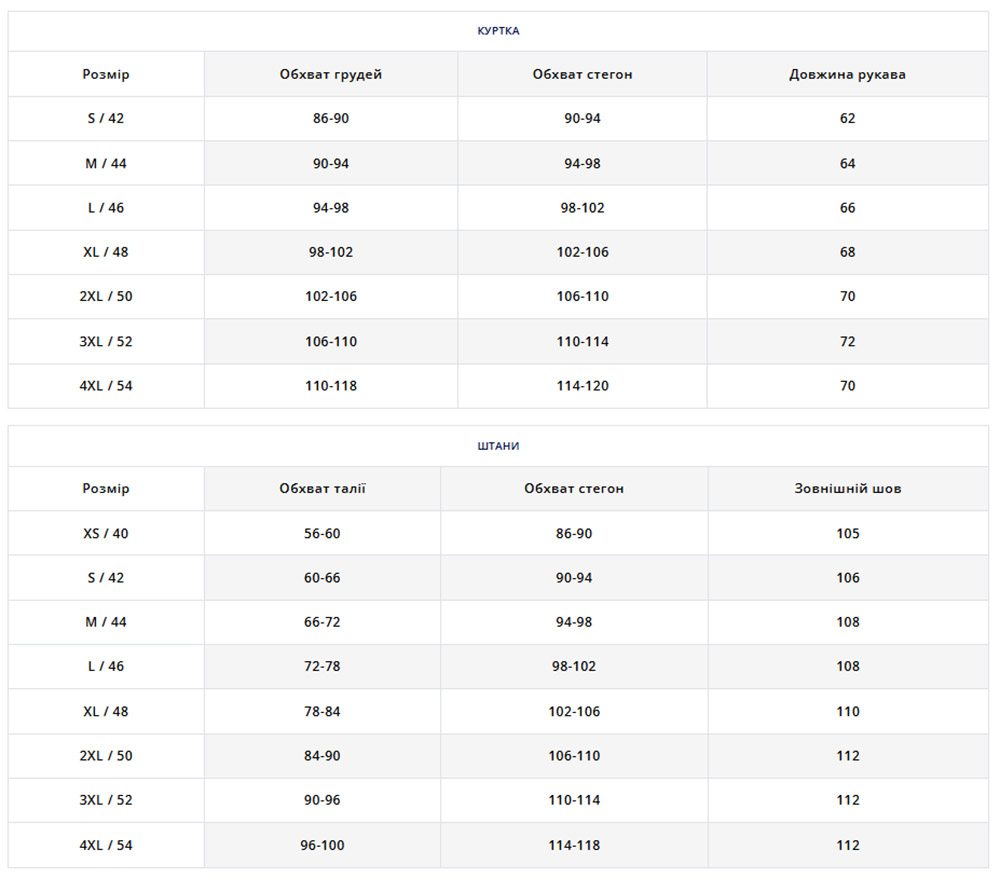Screen dimensions: 1000x878
Task: Select the waist value 72-78
Action: (322, 667)
